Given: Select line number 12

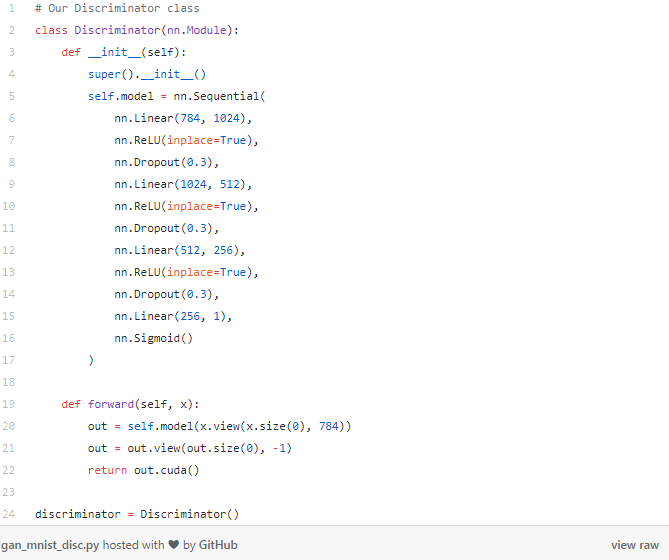Looking at the screenshot, I should [x=9, y=250].
